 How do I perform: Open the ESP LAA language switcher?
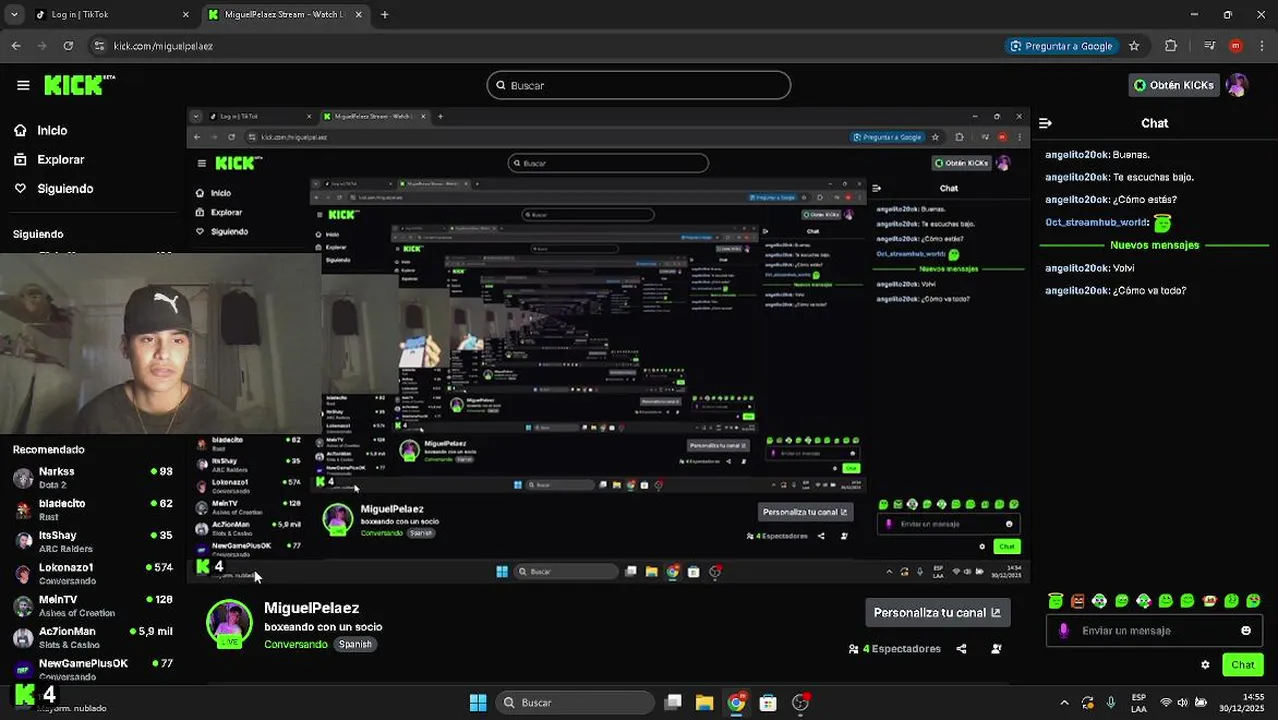pos(1138,702)
